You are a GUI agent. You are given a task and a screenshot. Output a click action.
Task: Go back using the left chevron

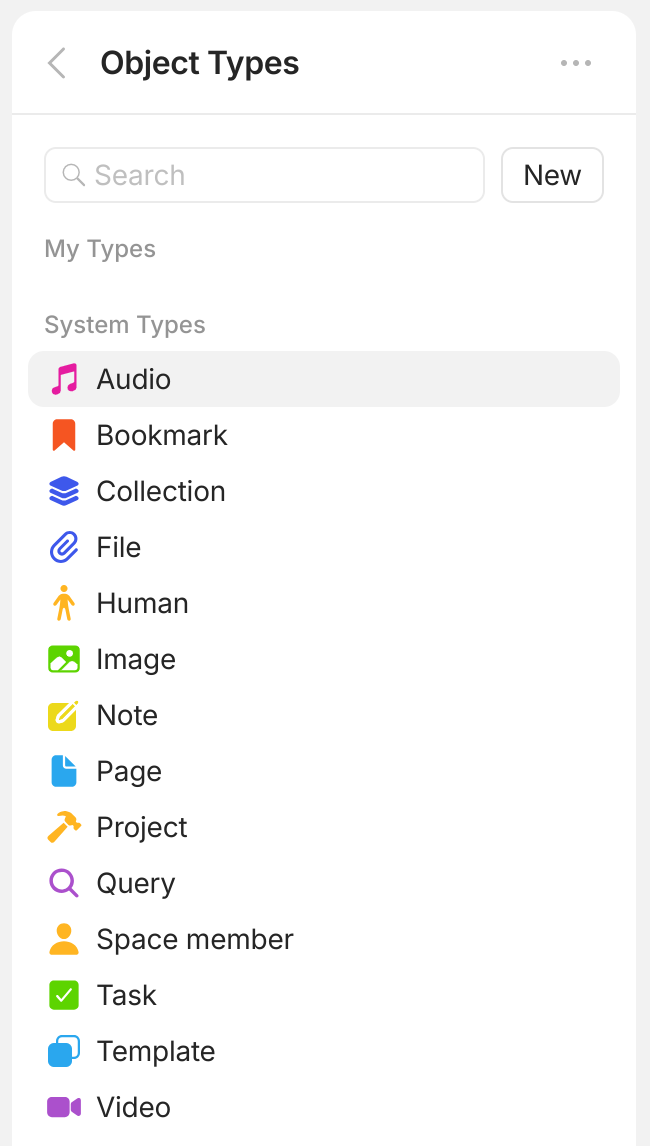57,63
